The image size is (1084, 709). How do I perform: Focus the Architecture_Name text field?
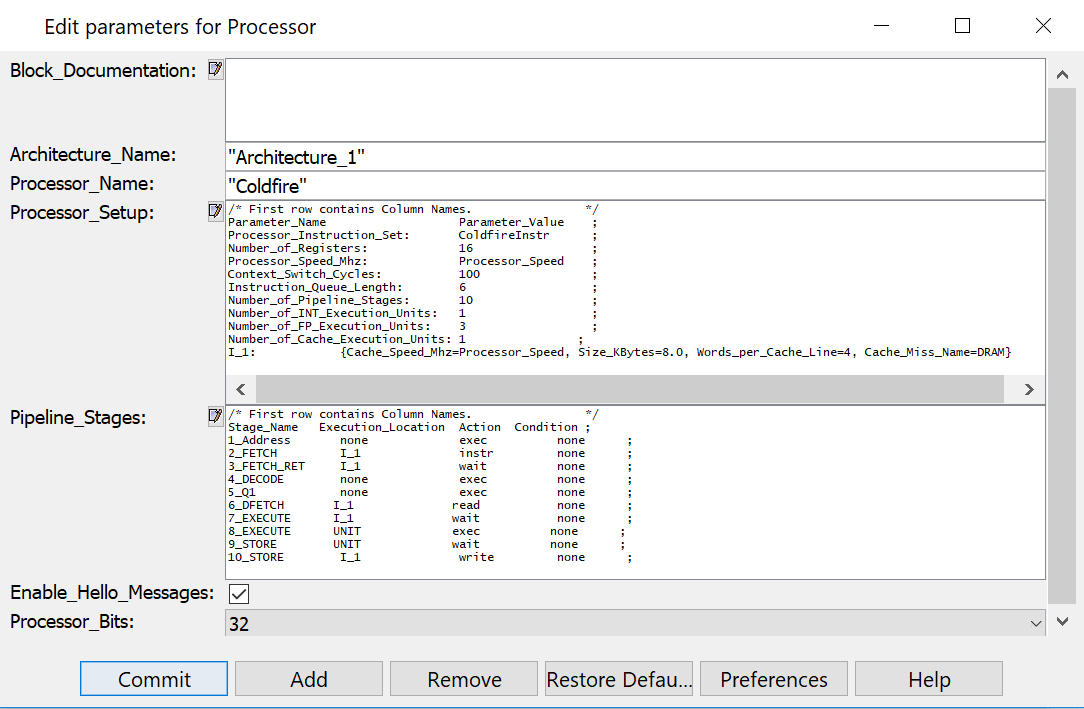point(635,157)
